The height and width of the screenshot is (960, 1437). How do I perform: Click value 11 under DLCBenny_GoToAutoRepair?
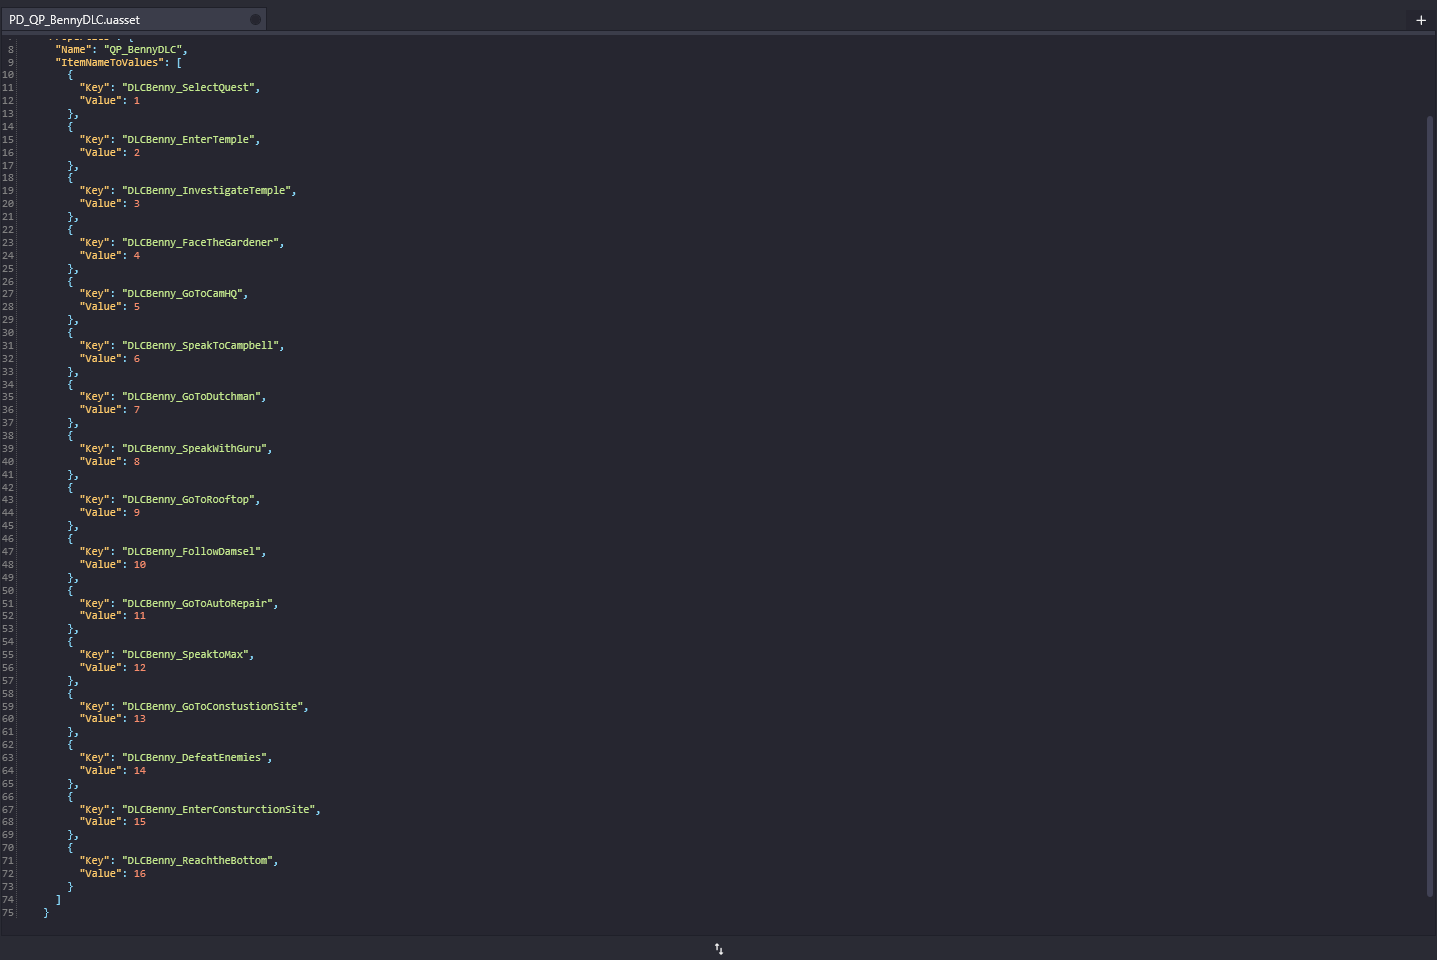pyautogui.click(x=140, y=616)
